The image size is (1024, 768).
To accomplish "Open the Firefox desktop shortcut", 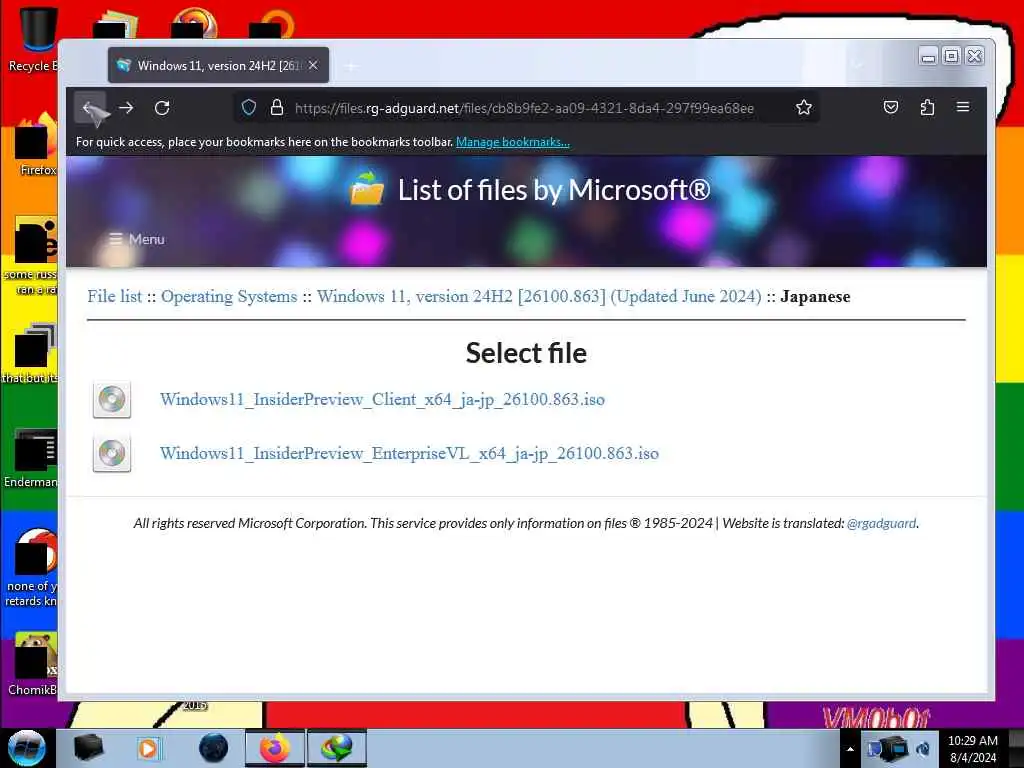I will 35,145.
